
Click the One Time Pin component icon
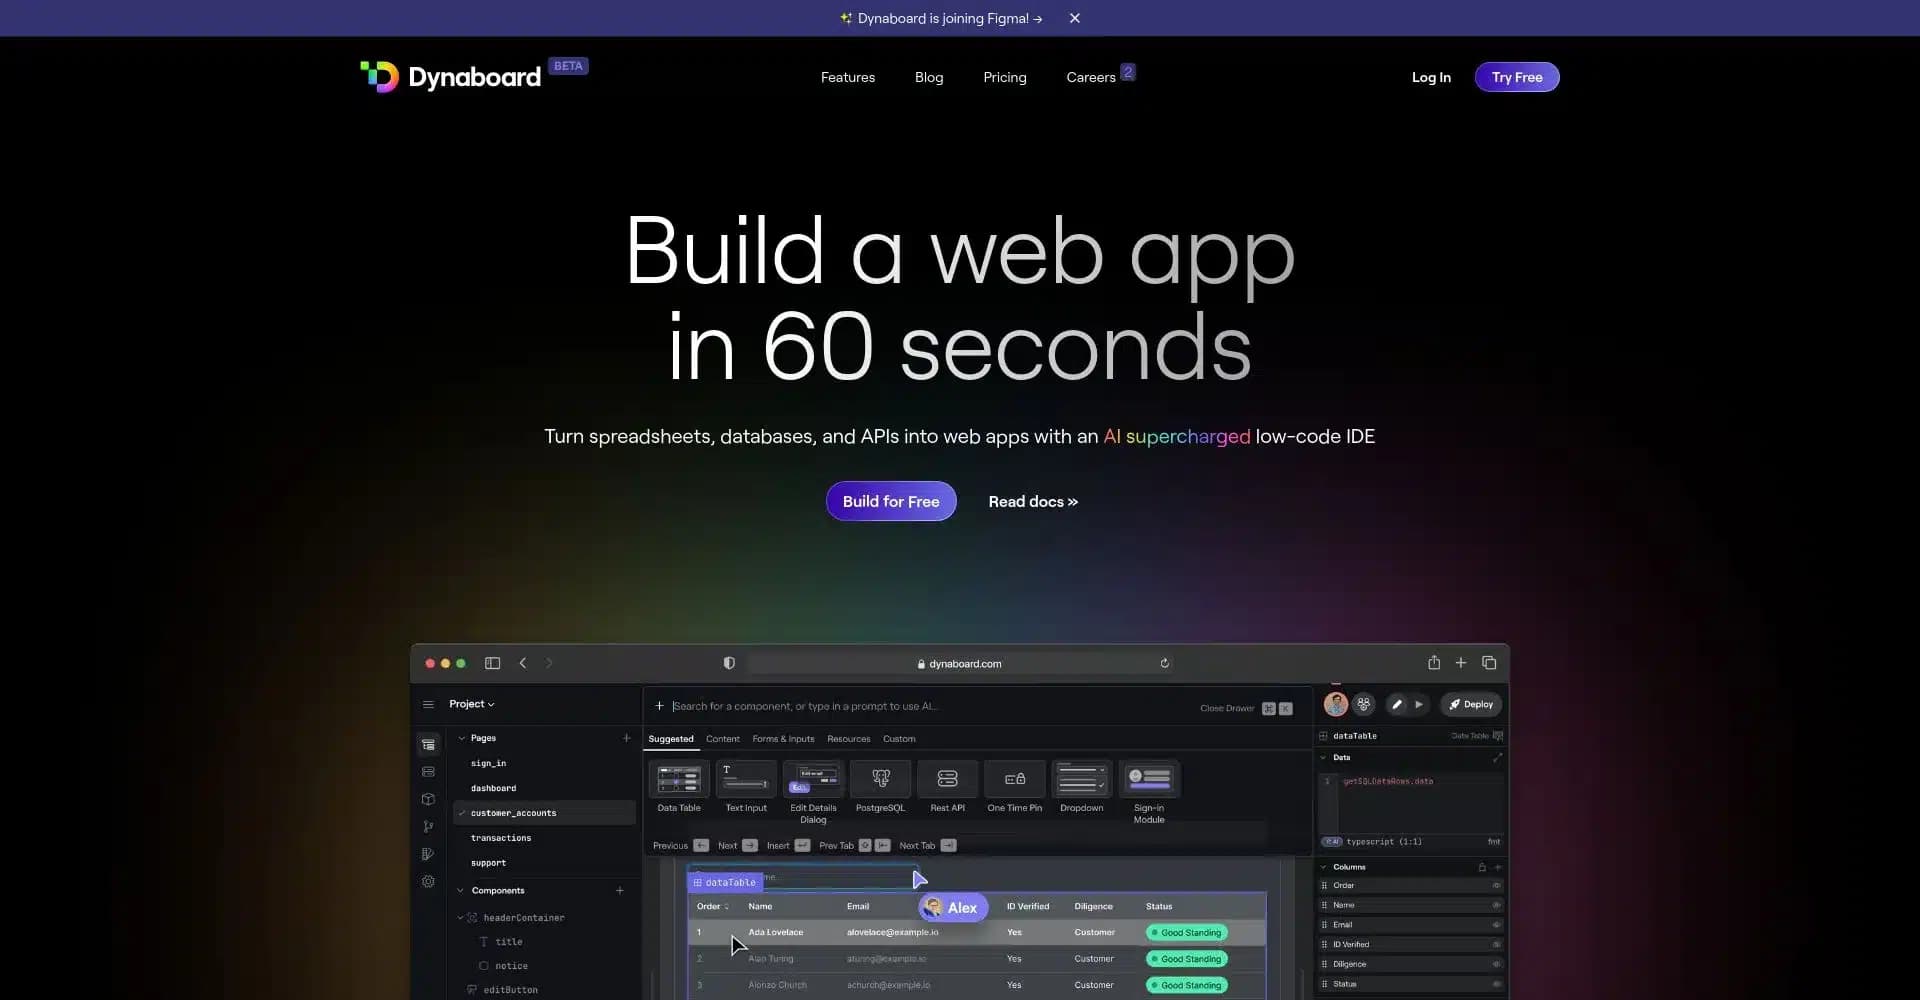[1014, 779]
